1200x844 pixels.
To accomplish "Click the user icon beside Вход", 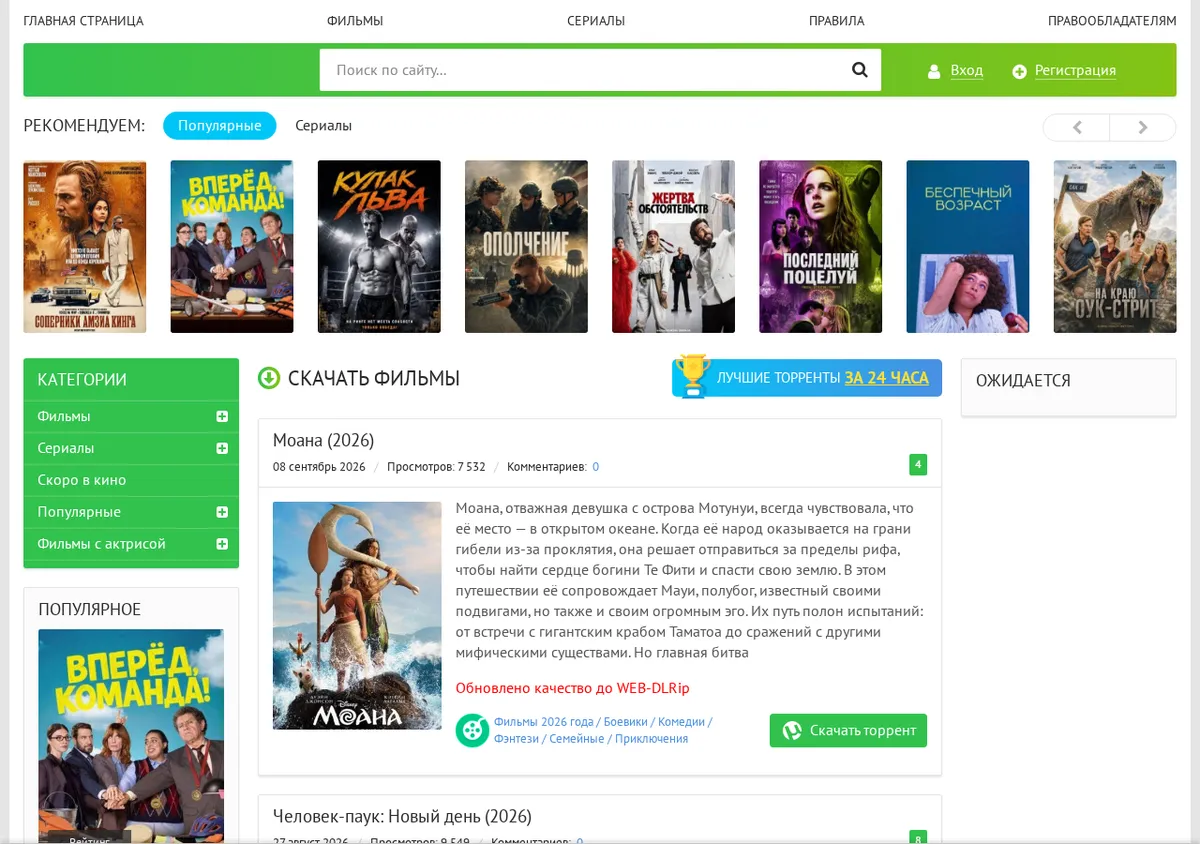I will (x=934, y=71).
